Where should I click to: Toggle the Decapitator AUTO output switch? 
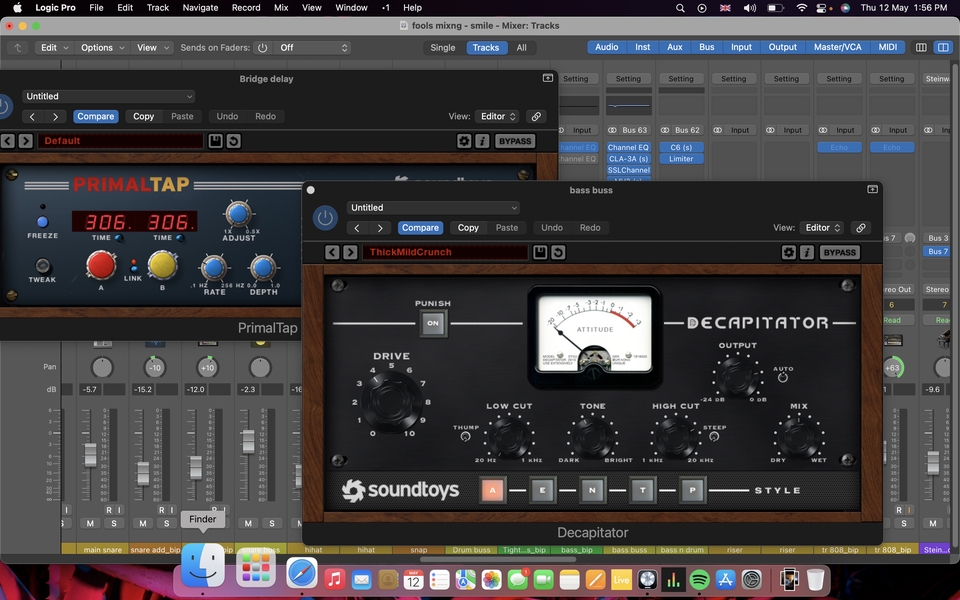pos(782,377)
